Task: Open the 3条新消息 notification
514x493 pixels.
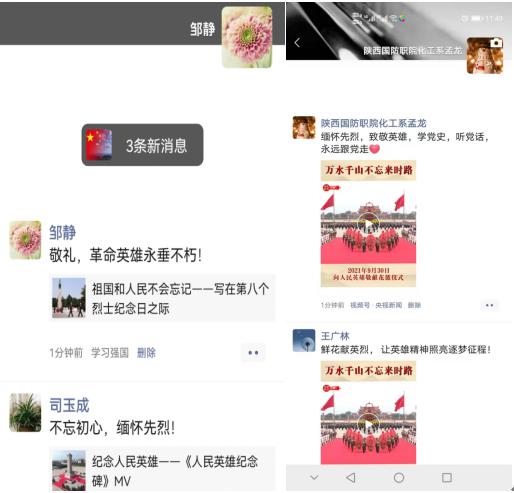Action: pos(142,145)
